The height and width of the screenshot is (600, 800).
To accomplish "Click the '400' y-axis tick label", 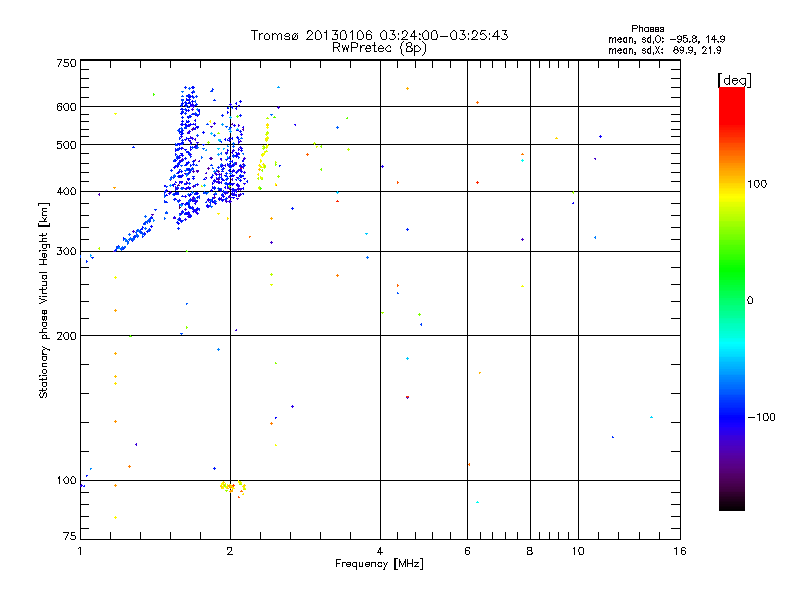I will (x=66, y=191).
